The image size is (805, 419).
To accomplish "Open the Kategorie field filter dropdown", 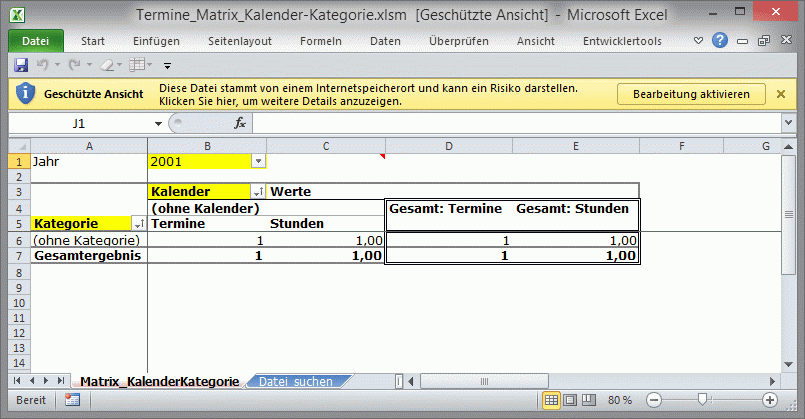I will point(138,224).
